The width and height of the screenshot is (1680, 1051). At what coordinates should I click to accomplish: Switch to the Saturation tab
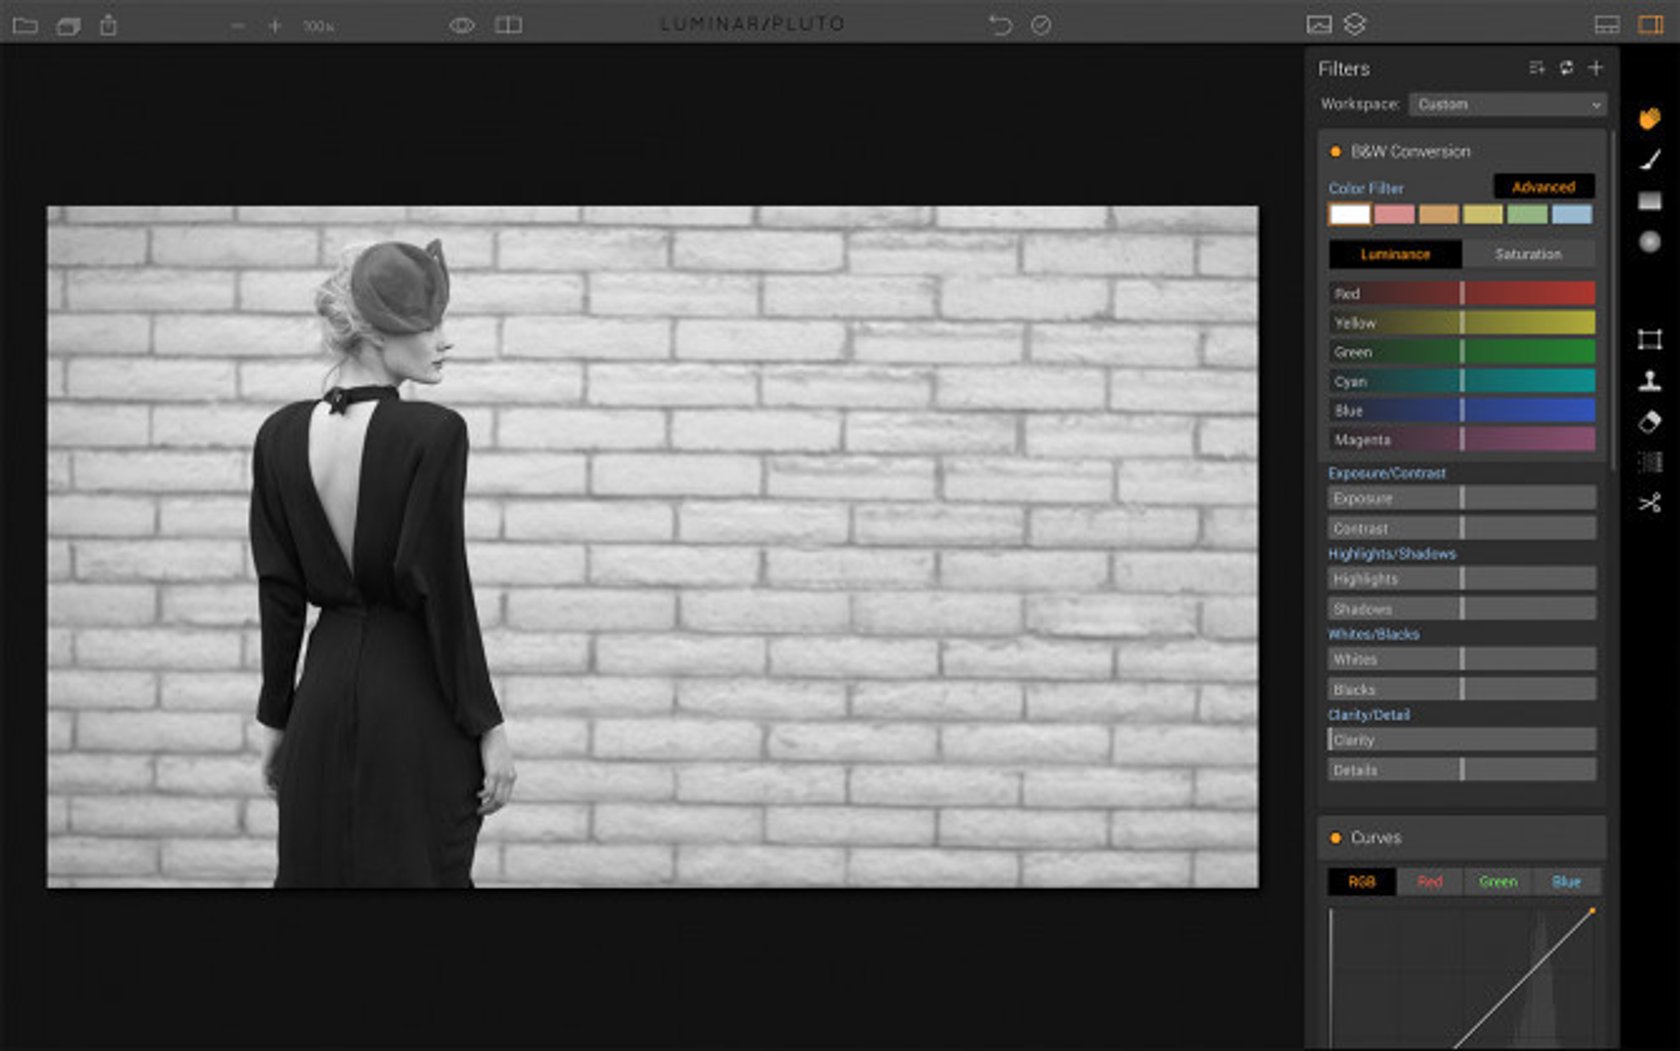[x=1530, y=254]
